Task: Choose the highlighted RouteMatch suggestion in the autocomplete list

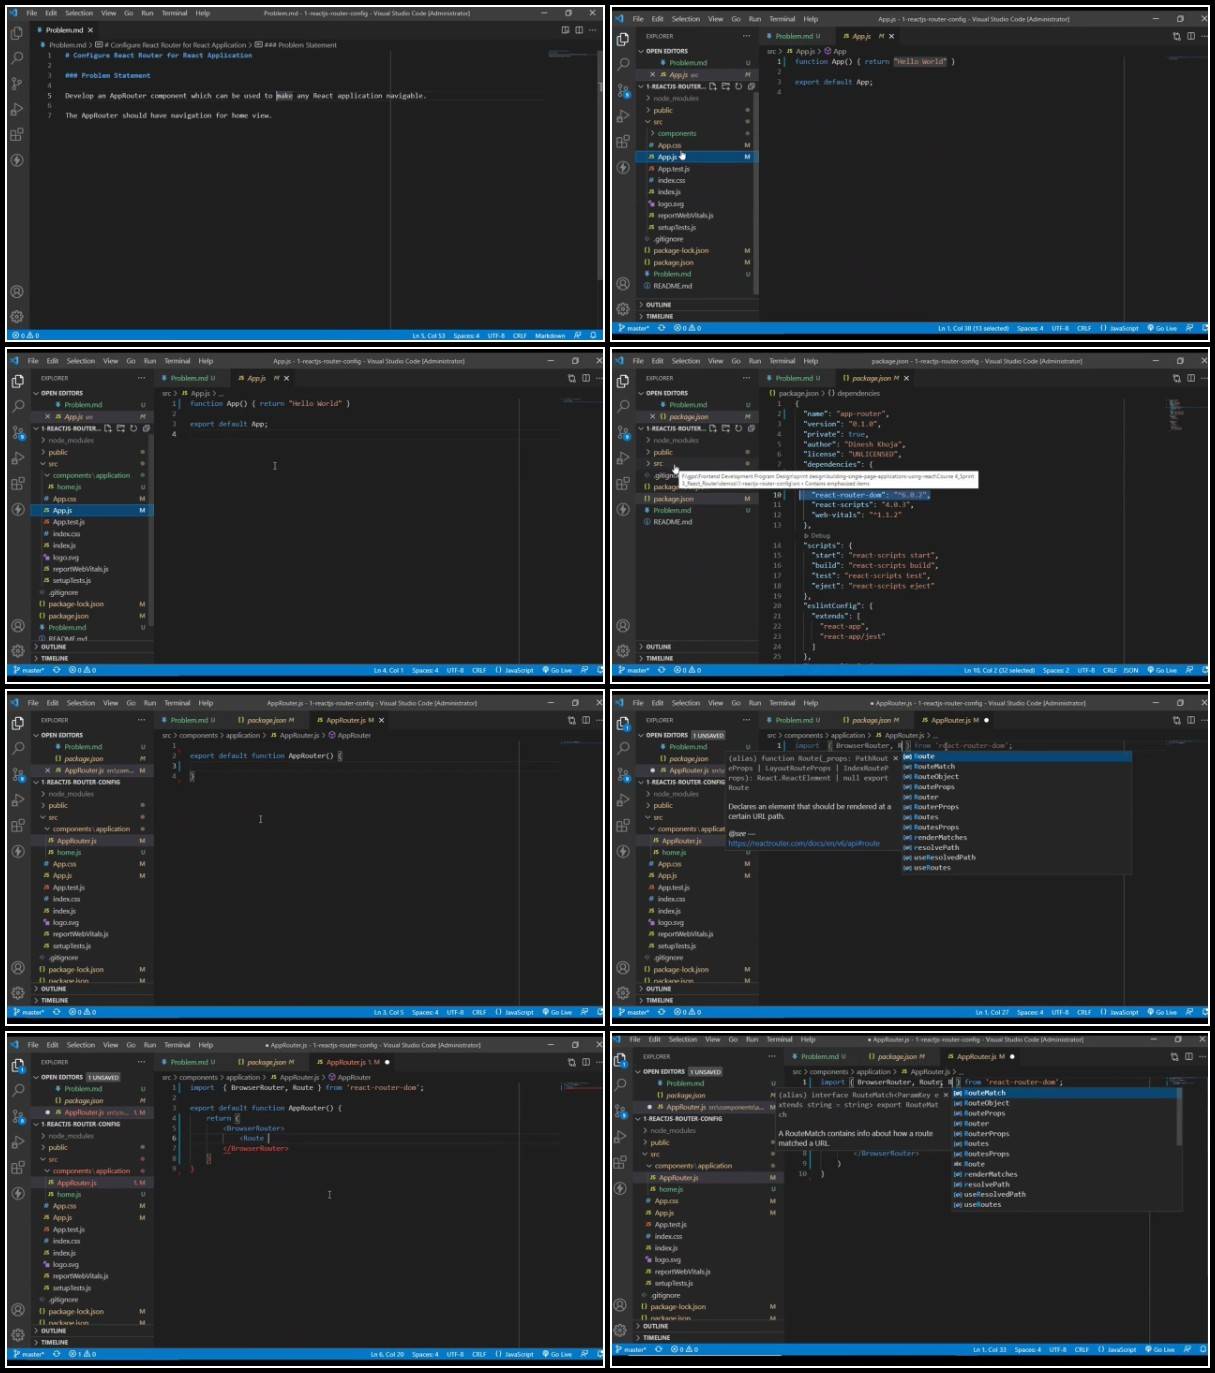Action: click(1065, 1093)
